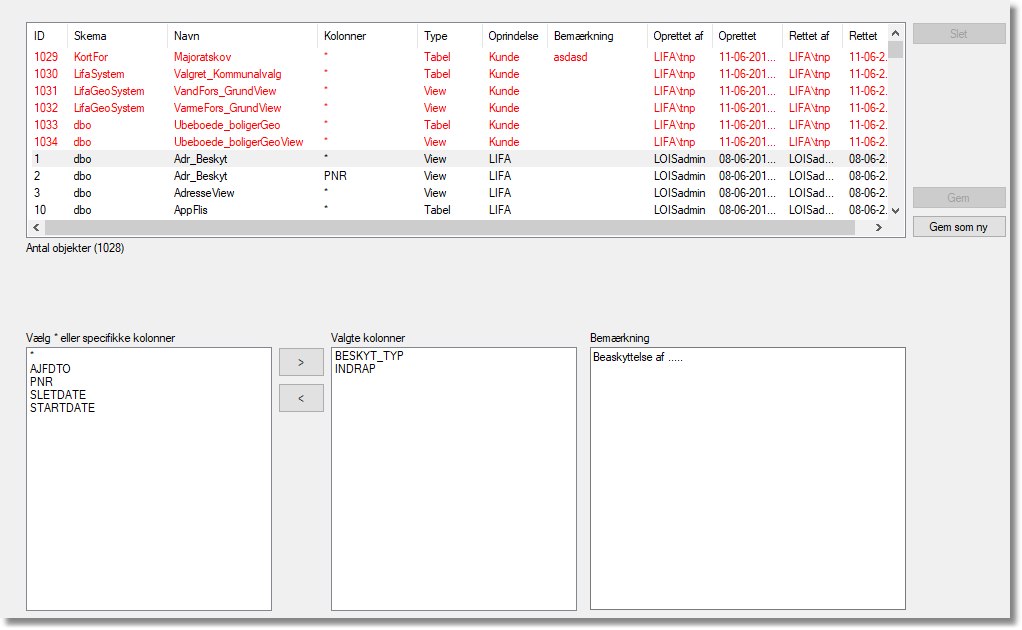This screenshot has height=630, width=1022.
Task: Click the 'Gem' button
Action: tap(958, 198)
